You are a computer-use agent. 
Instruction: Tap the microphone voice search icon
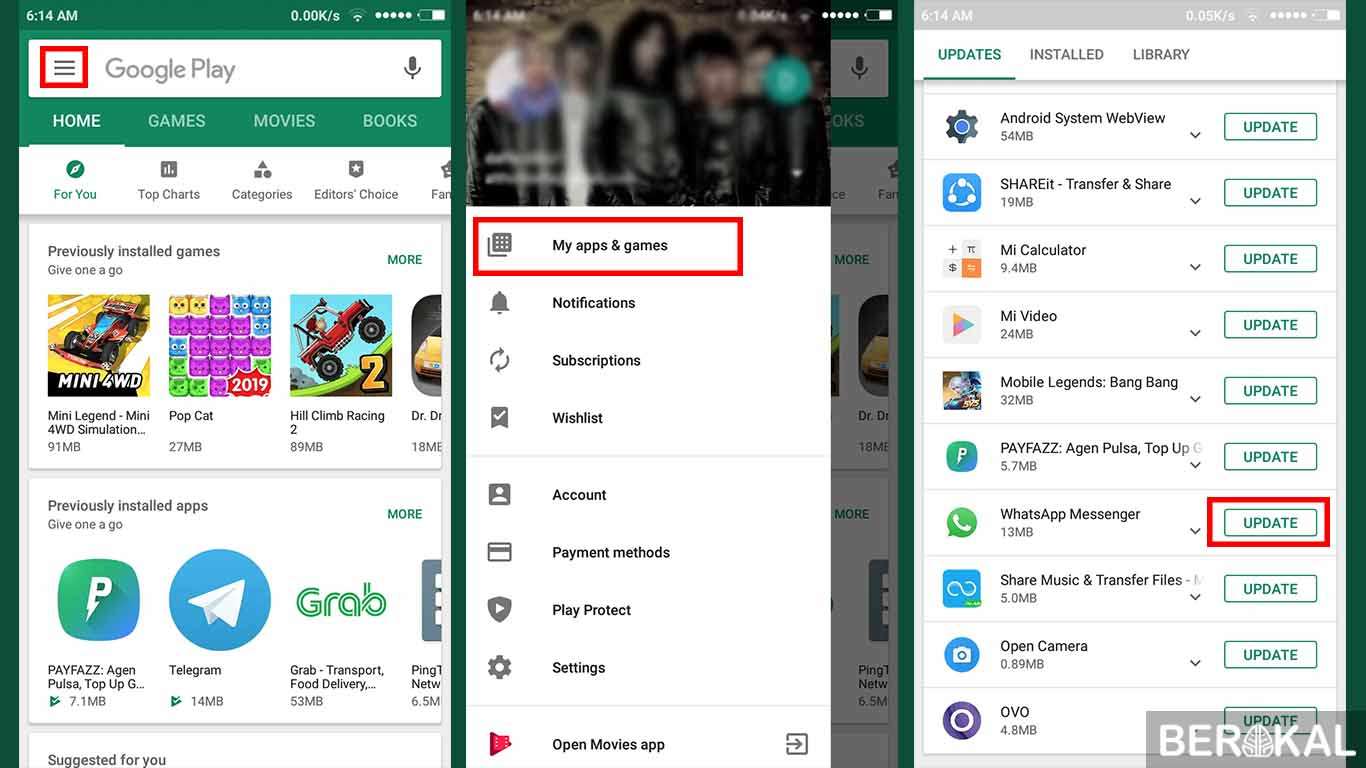tap(412, 68)
